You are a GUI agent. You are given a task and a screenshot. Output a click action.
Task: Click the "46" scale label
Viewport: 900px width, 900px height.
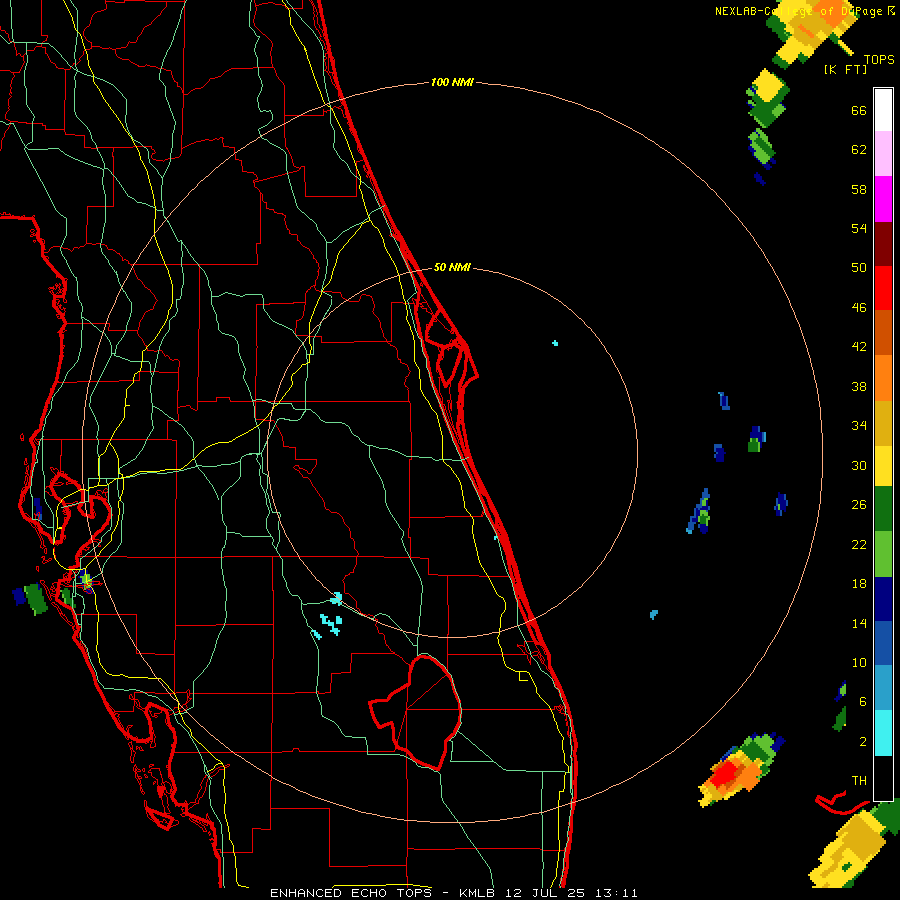pyautogui.click(x=859, y=308)
